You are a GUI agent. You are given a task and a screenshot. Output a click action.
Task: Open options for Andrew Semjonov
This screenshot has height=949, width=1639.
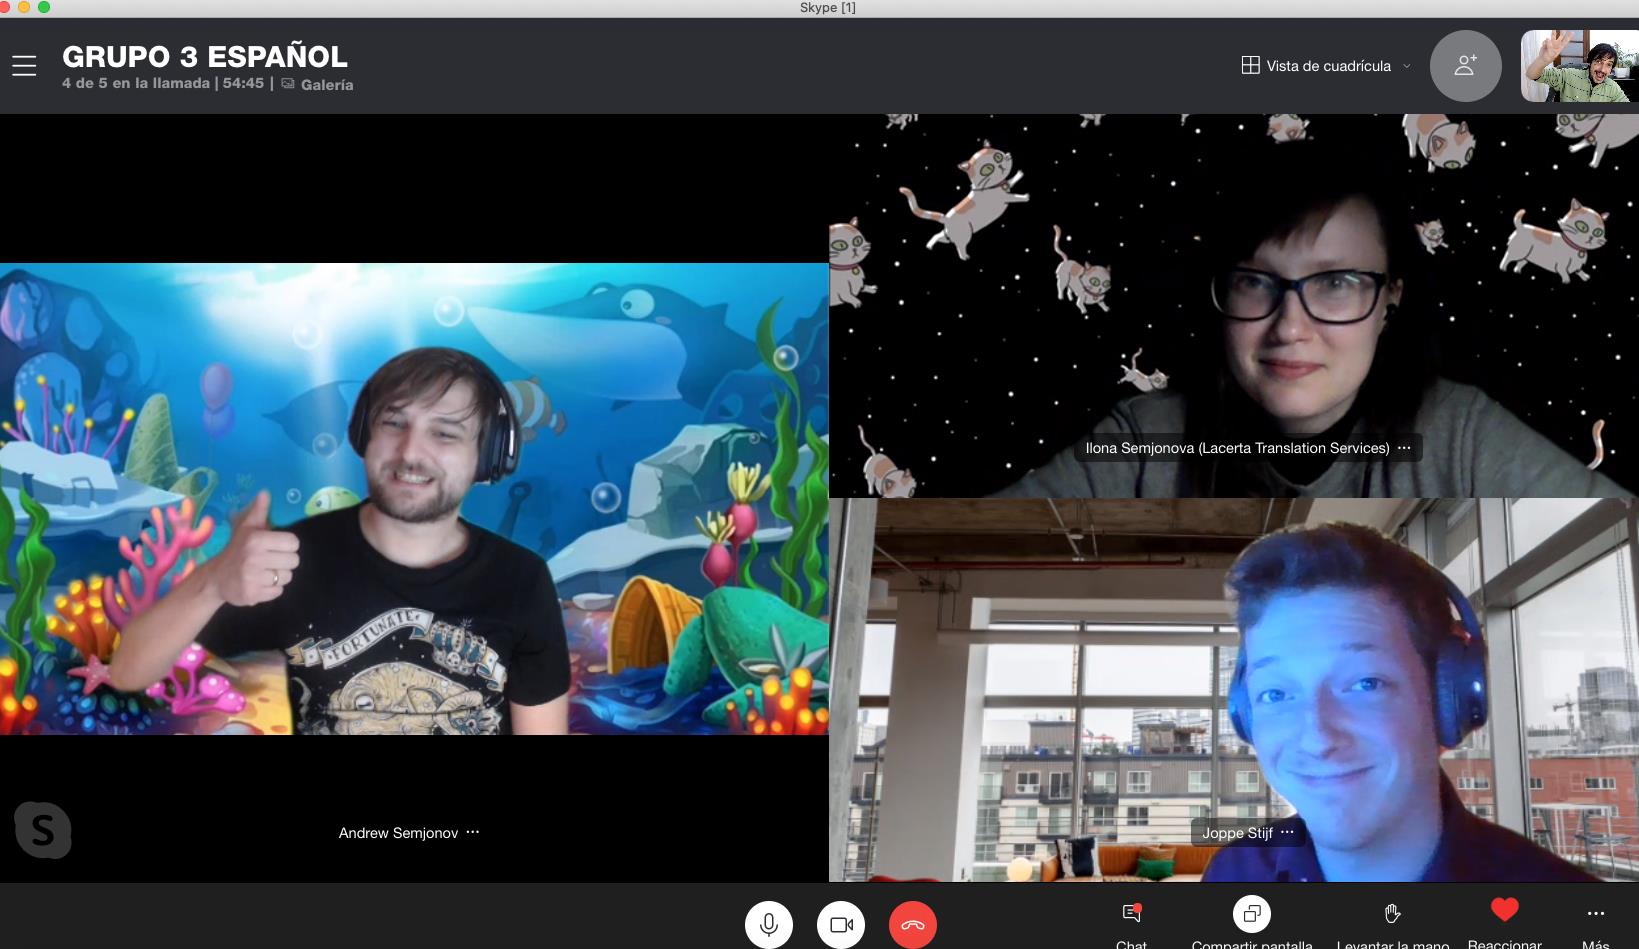point(473,832)
